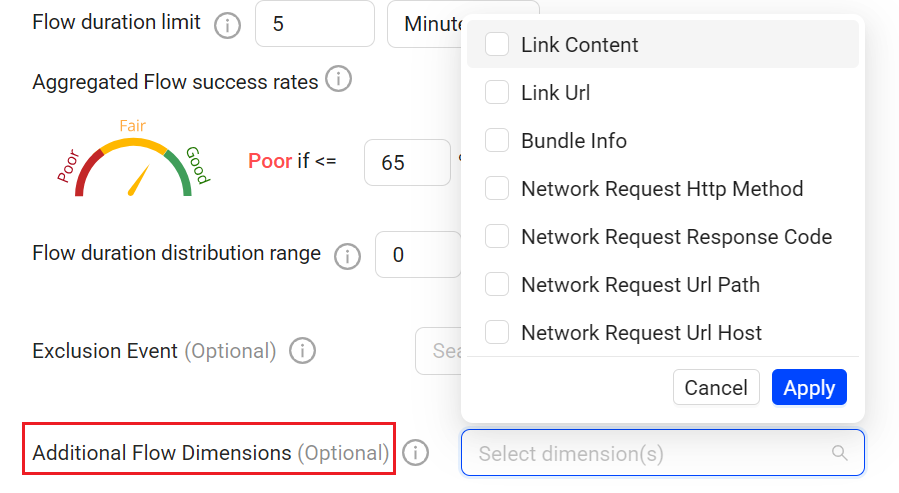The height and width of the screenshot is (493, 899).
Task: Click info icon next to Aggregated Flow success rates
Action: [339, 80]
